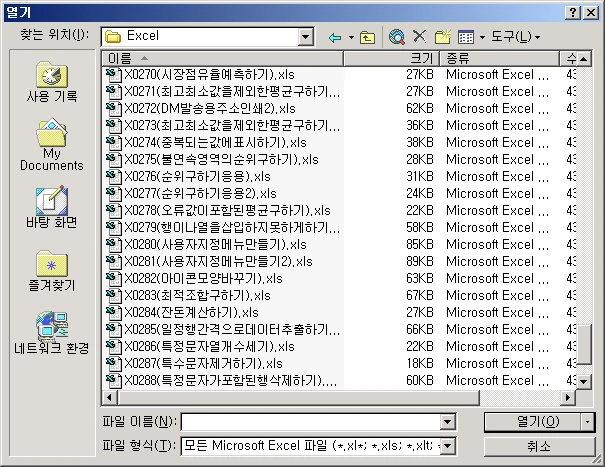Click the 62KB size cell of X0272
Image resolution: width=605 pixels, height=467 pixels.
tap(419, 108)
